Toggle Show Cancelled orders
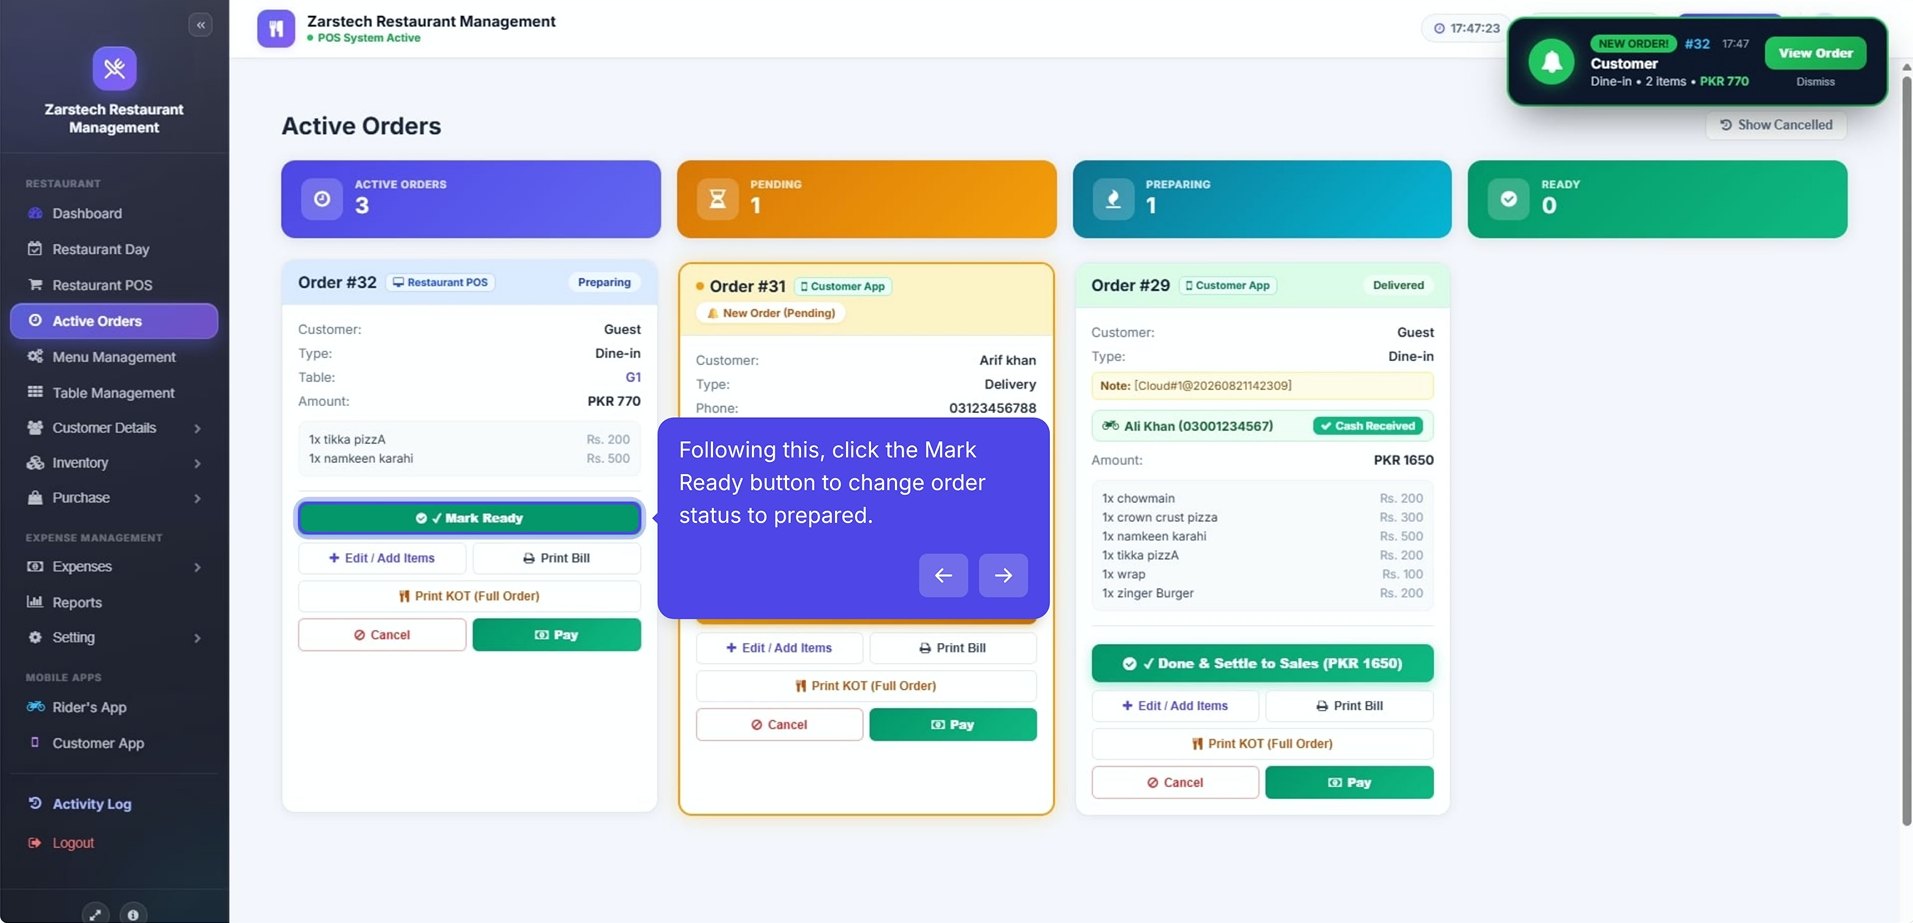Viewport: 1913px width, 923px height. [1776, 125]
